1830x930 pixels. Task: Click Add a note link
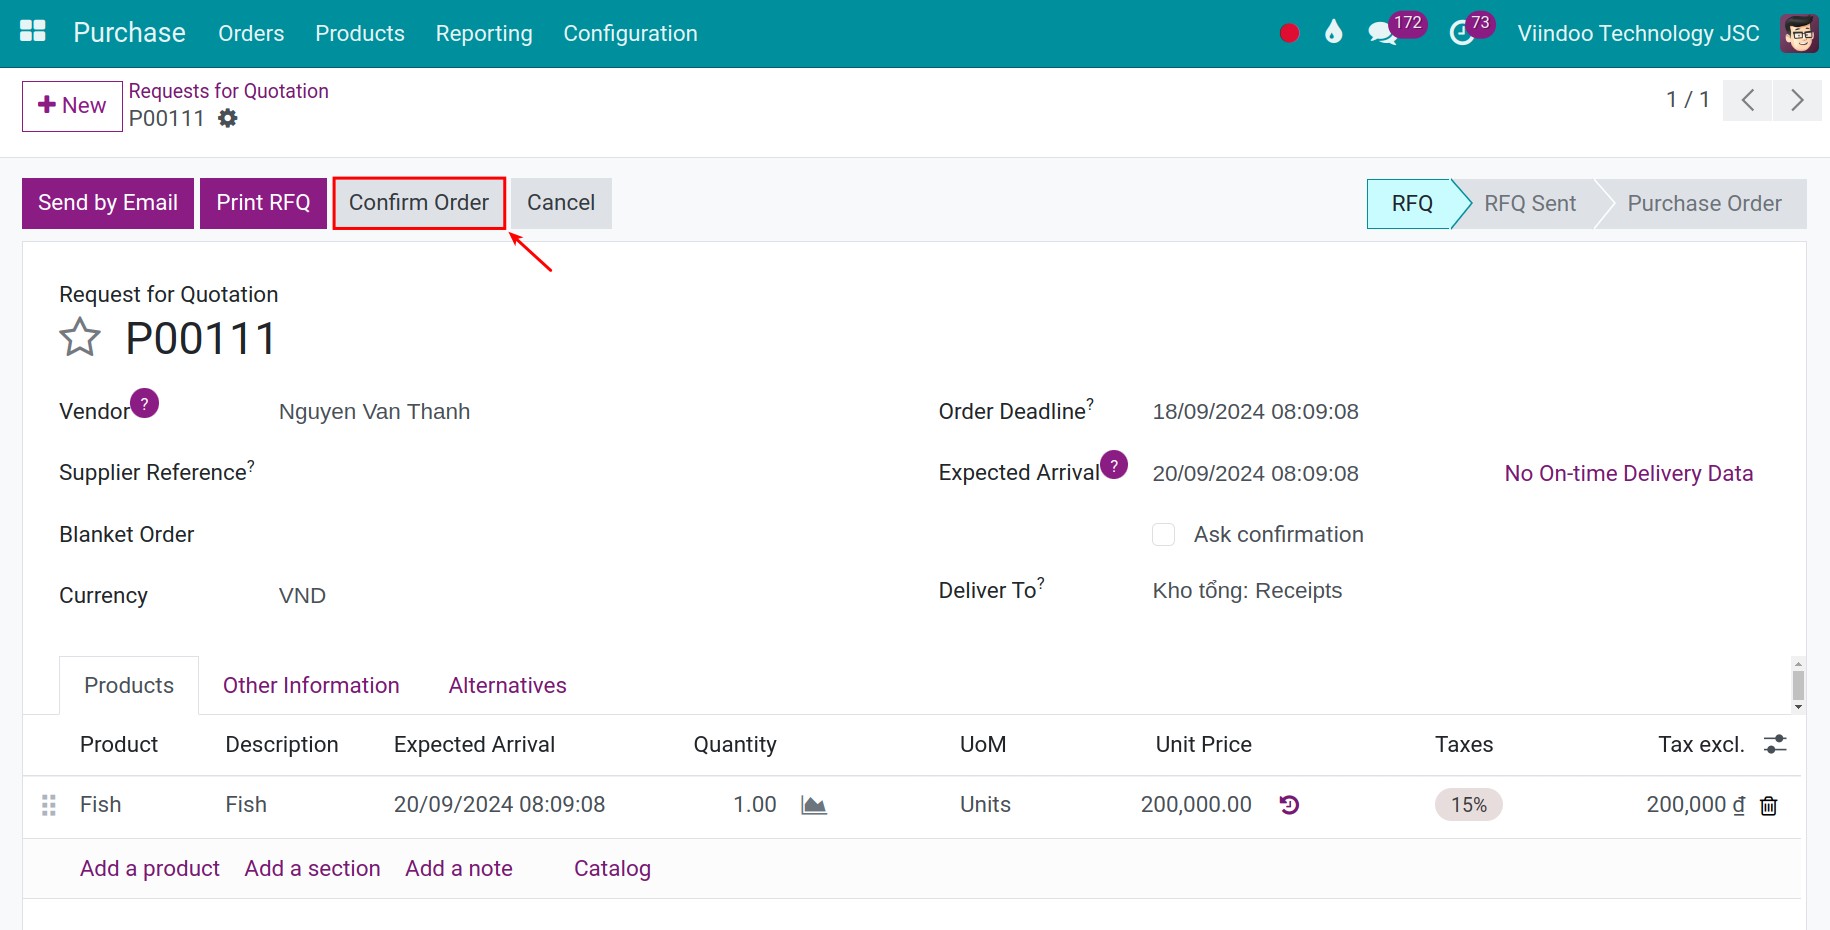point(459,868)
